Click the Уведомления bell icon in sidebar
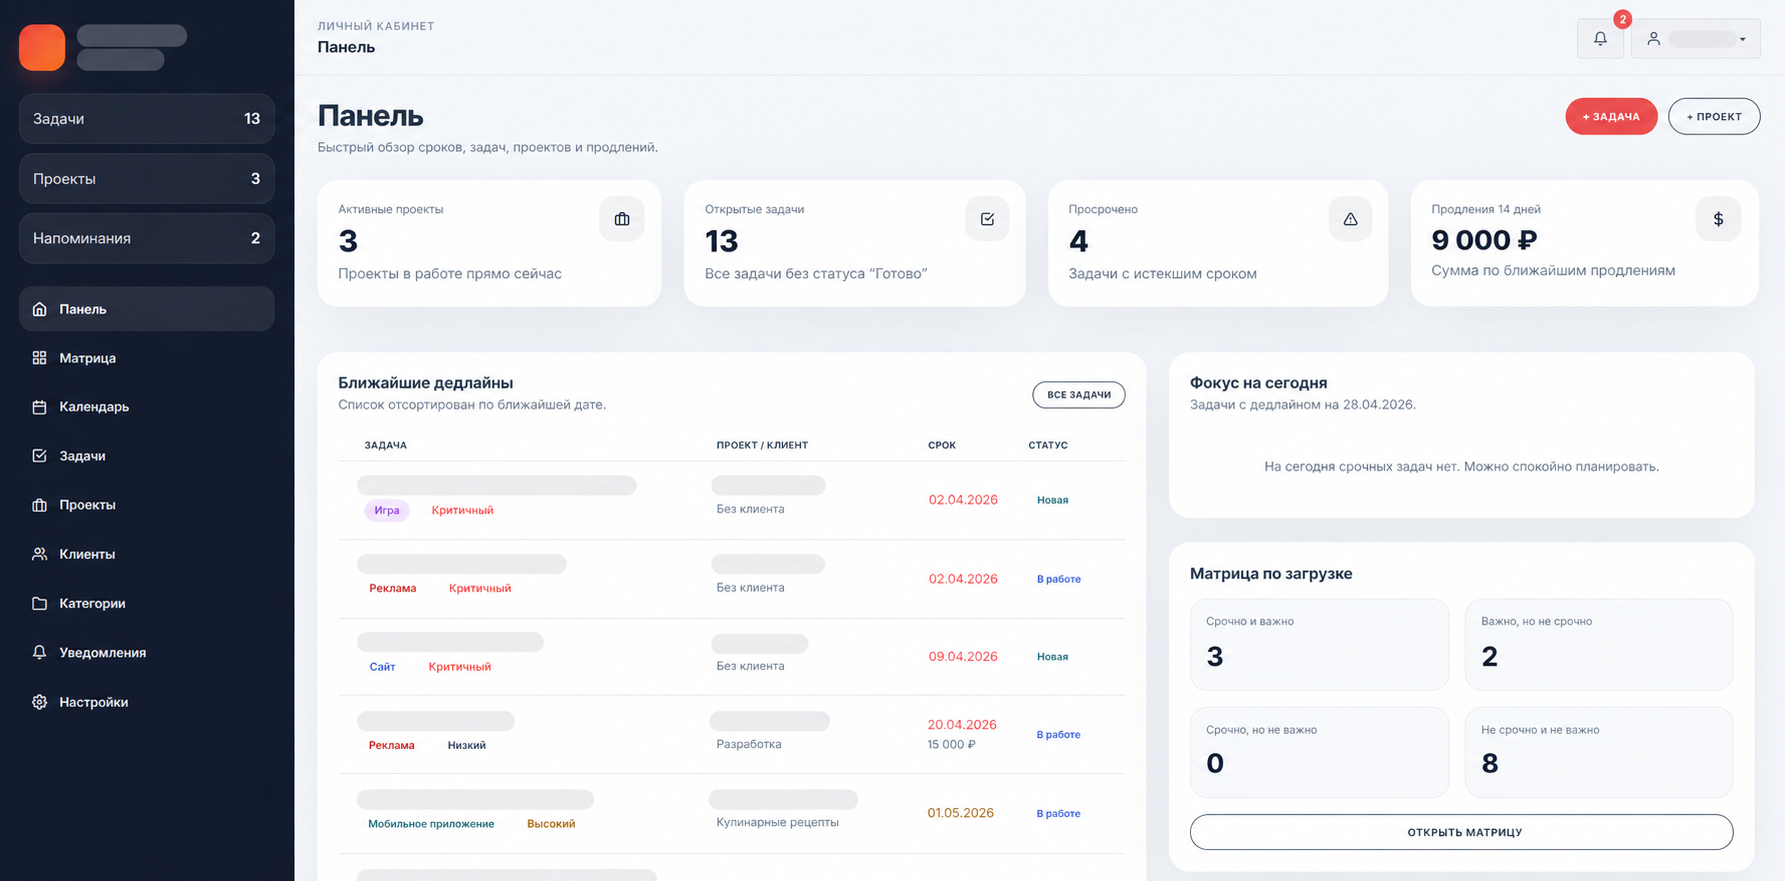 (x=40, y=652)
